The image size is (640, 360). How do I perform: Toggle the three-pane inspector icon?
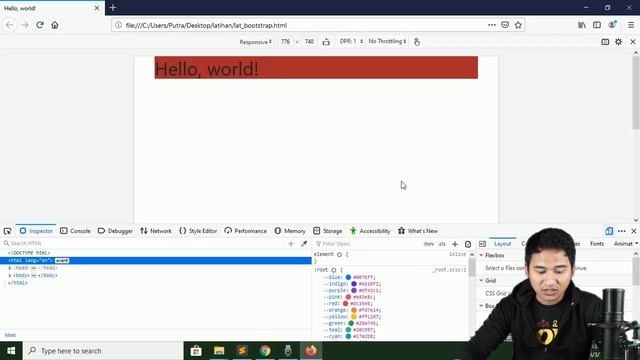482,244
